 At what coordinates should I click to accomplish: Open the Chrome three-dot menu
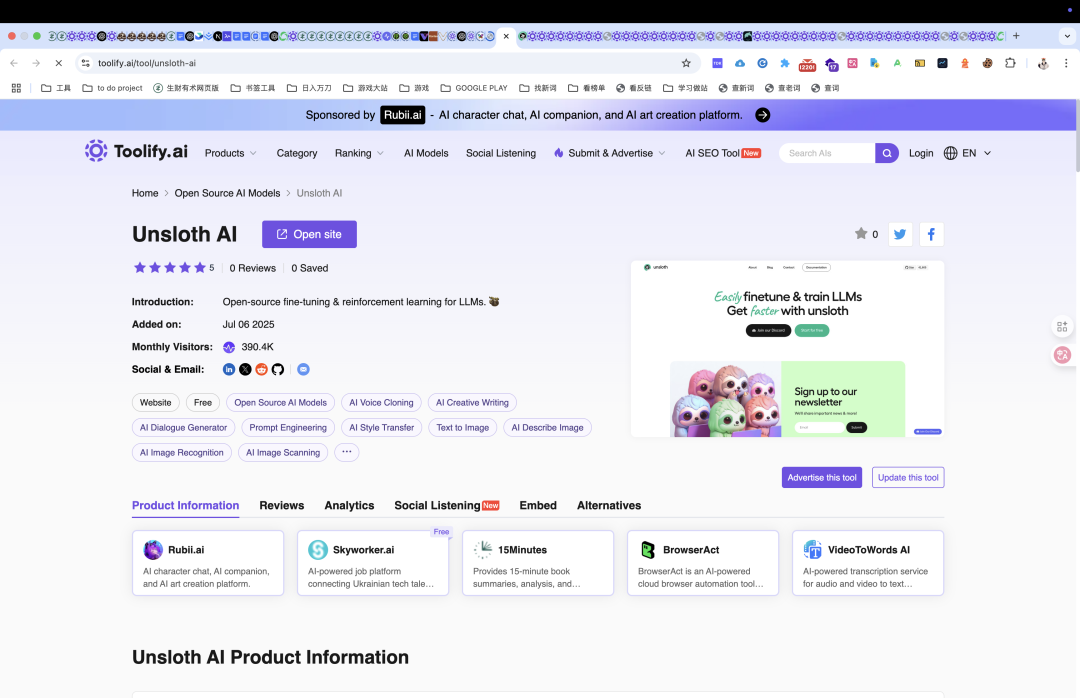pos(1066,63)
